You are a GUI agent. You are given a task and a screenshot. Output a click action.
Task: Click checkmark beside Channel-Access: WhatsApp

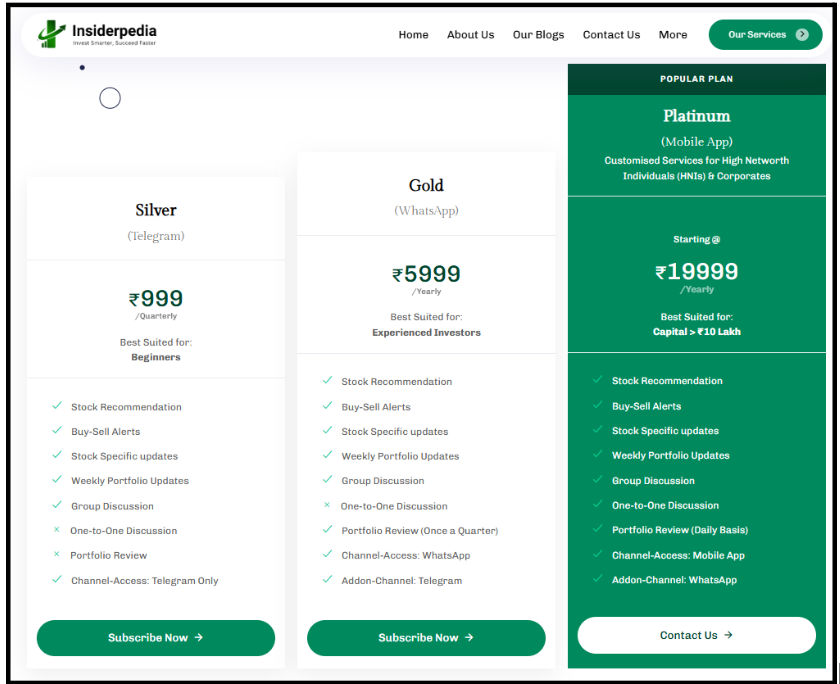[327, 554]
